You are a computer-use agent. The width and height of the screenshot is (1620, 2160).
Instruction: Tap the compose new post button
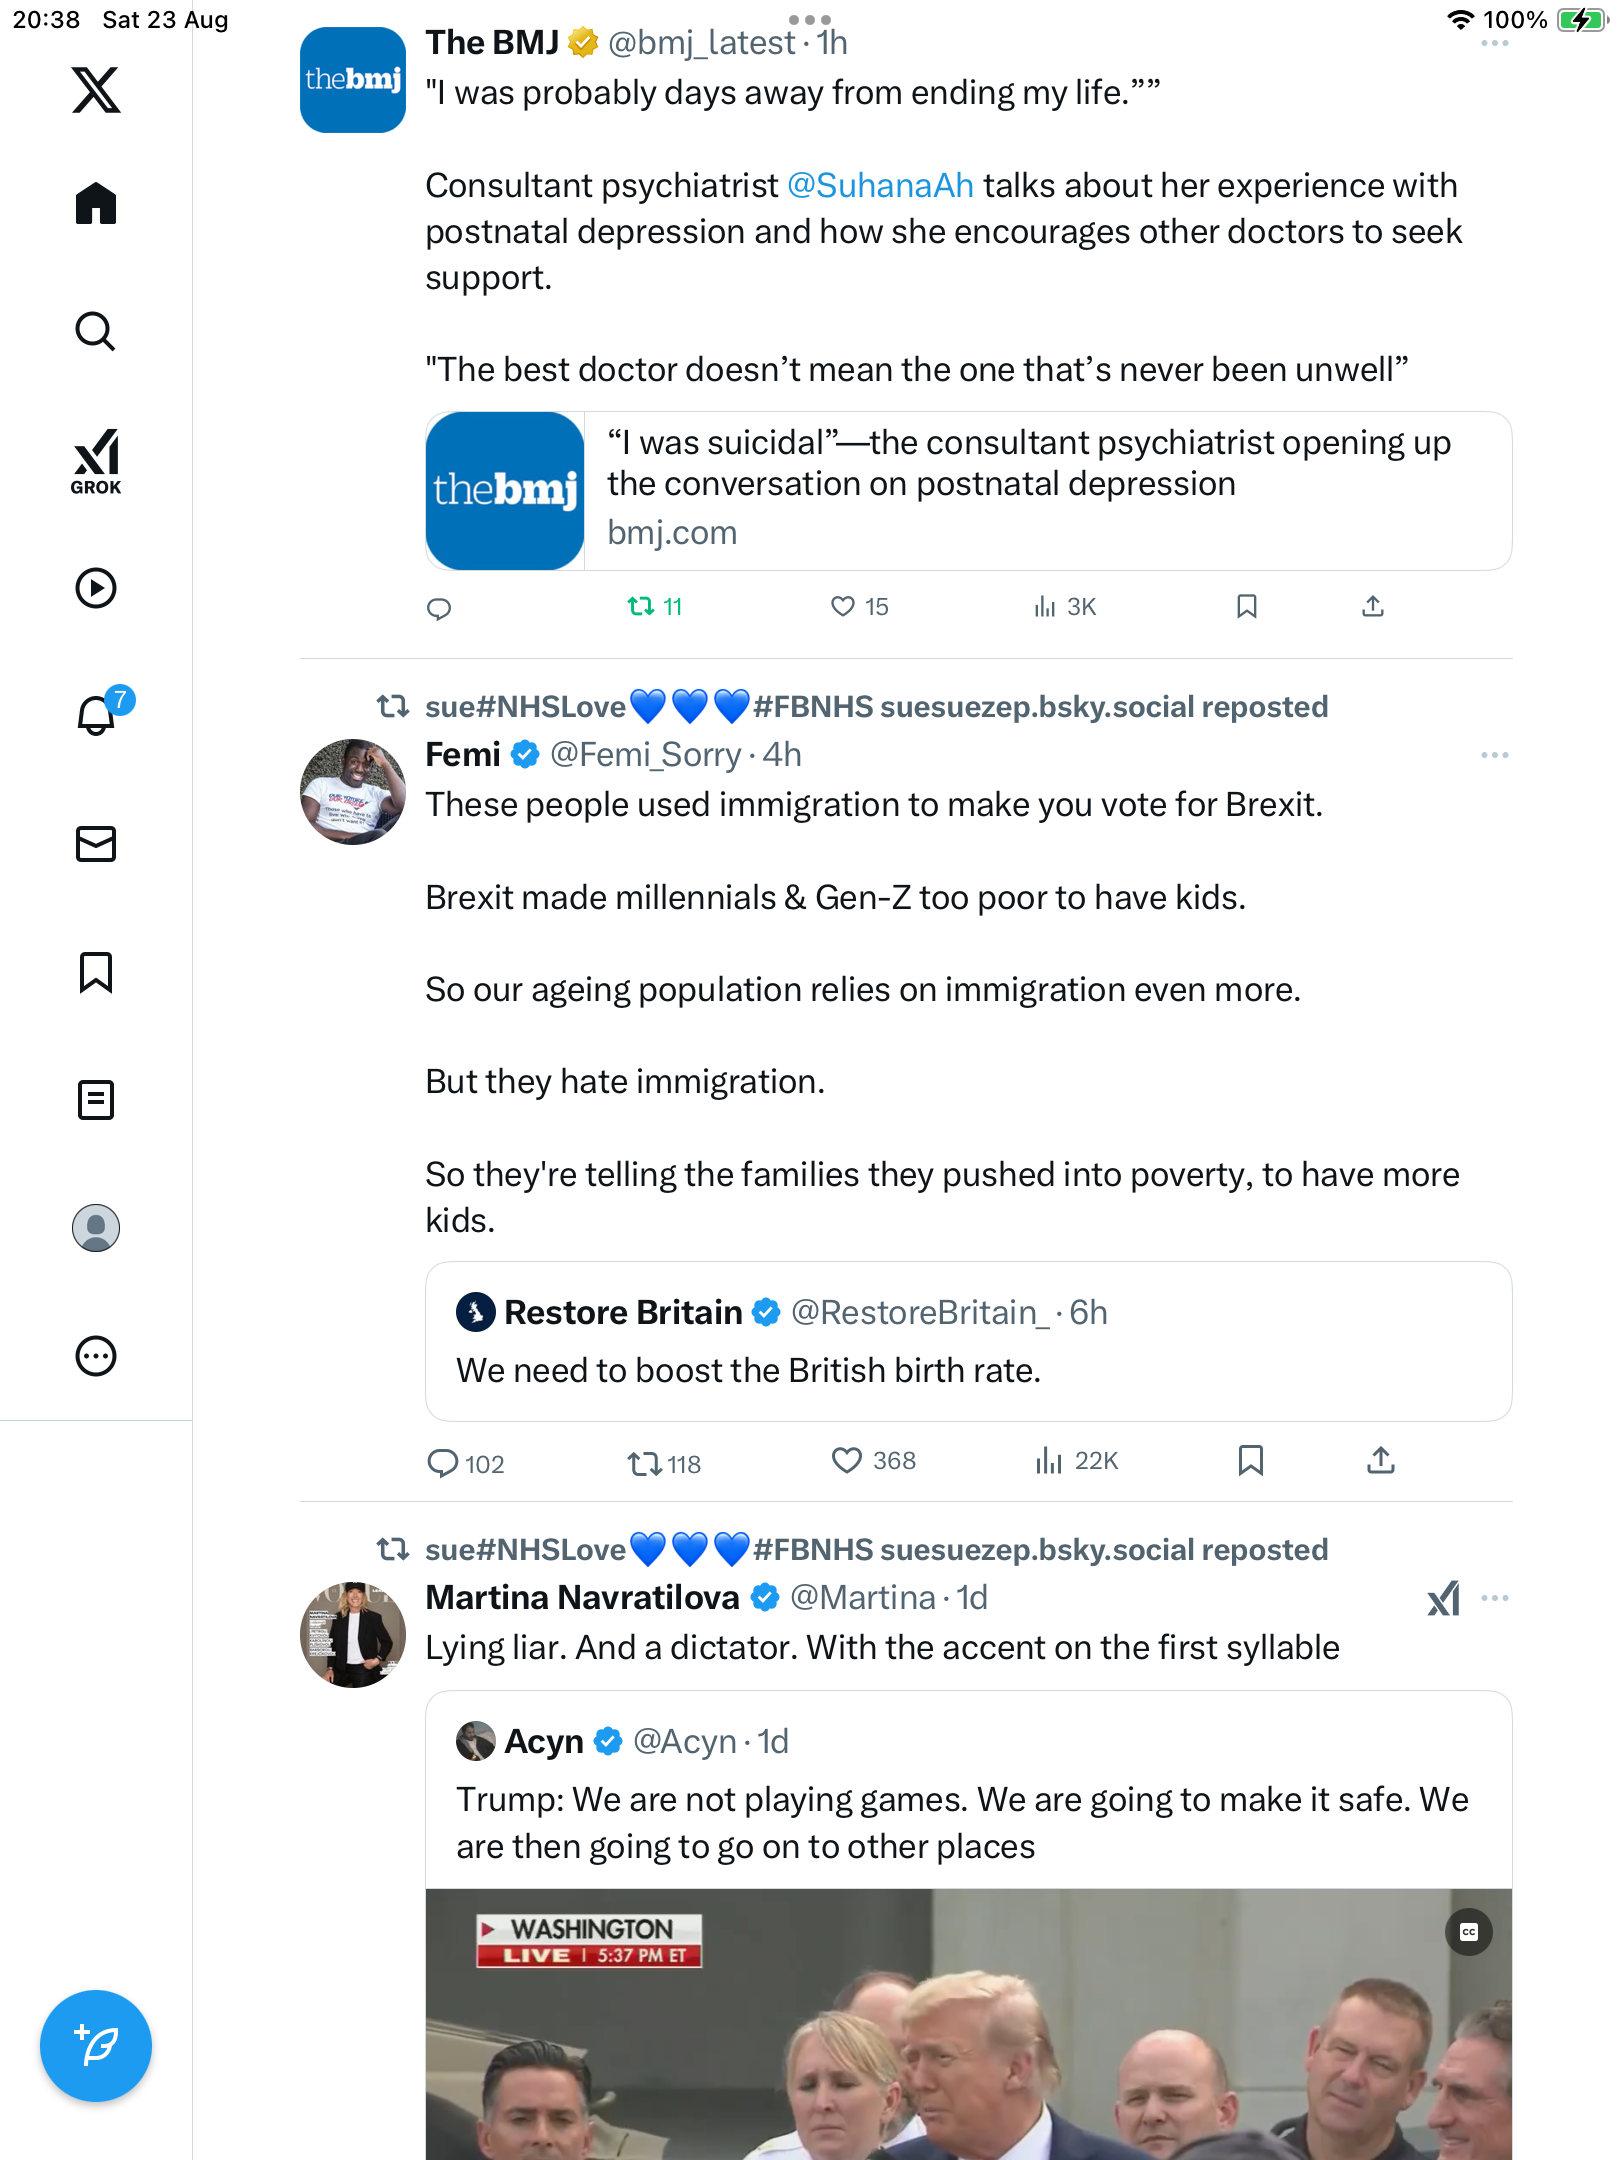click(x=96, y=2046)
